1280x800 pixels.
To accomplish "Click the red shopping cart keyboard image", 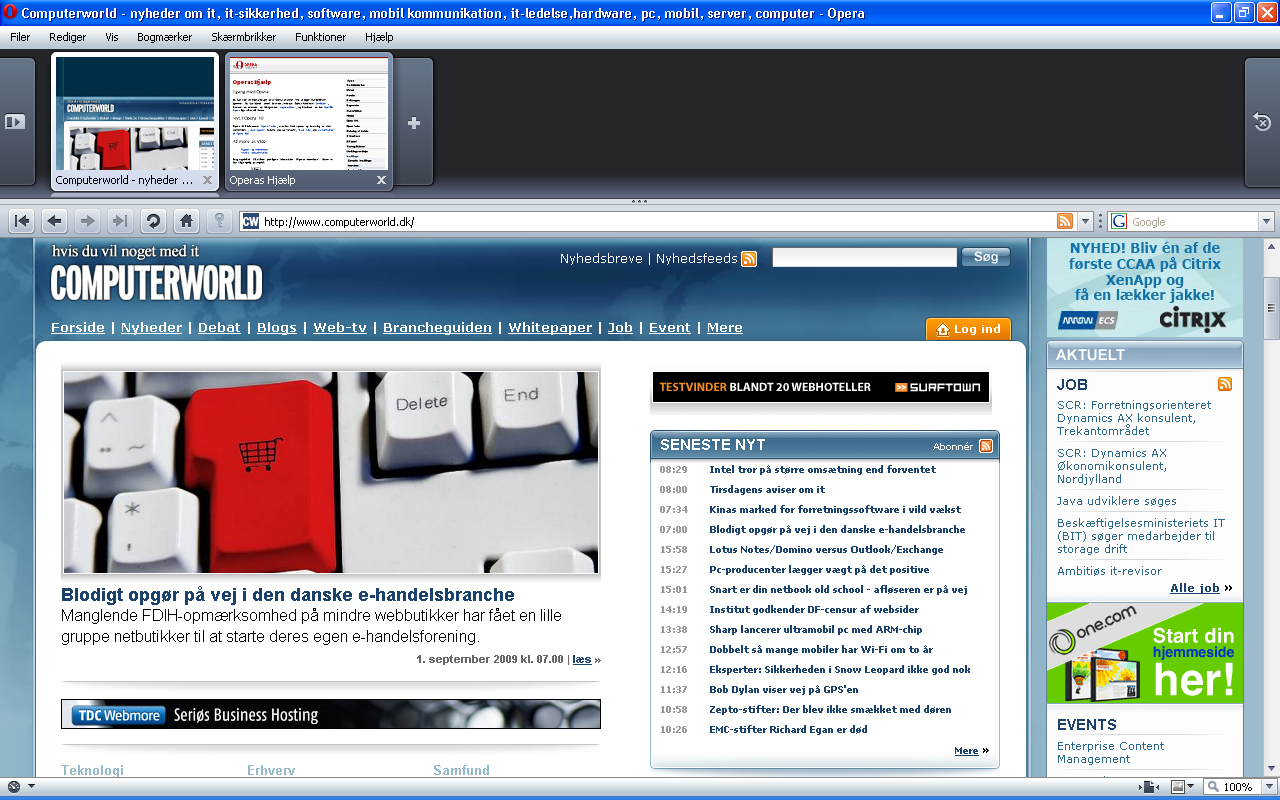I will click(x=331, y=472).
